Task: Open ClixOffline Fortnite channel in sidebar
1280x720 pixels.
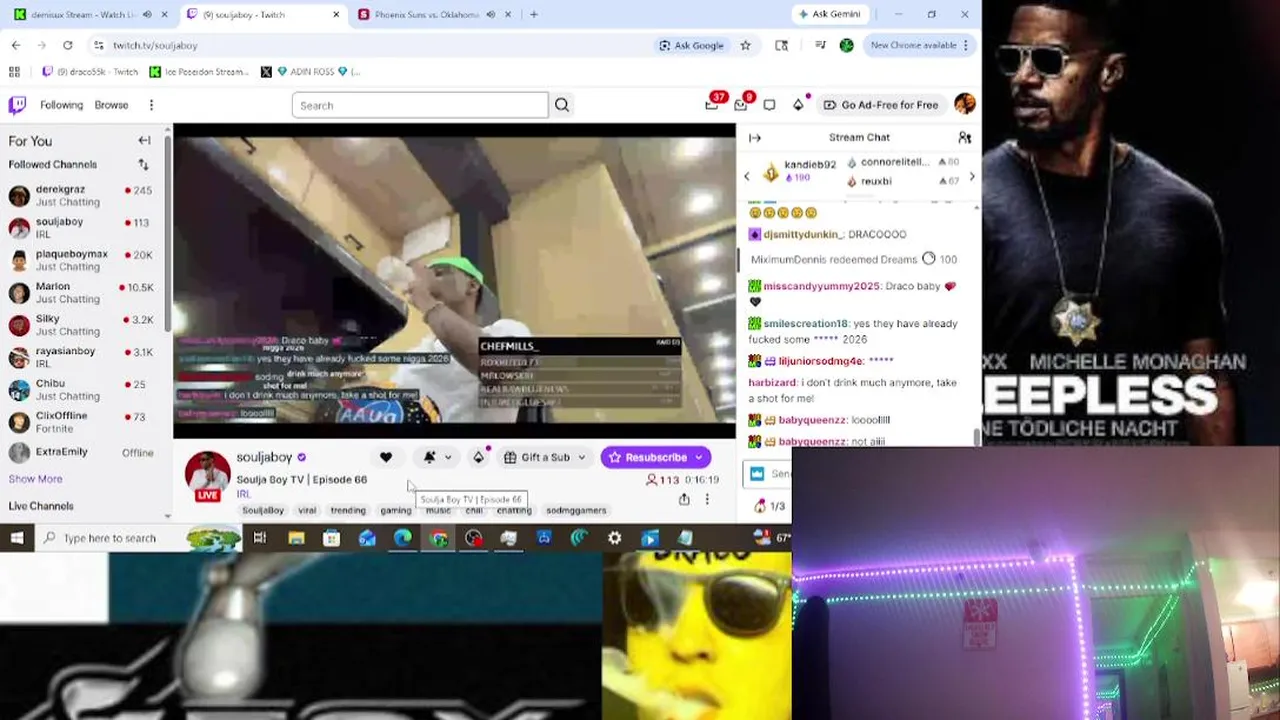Action: coord(84,422)
